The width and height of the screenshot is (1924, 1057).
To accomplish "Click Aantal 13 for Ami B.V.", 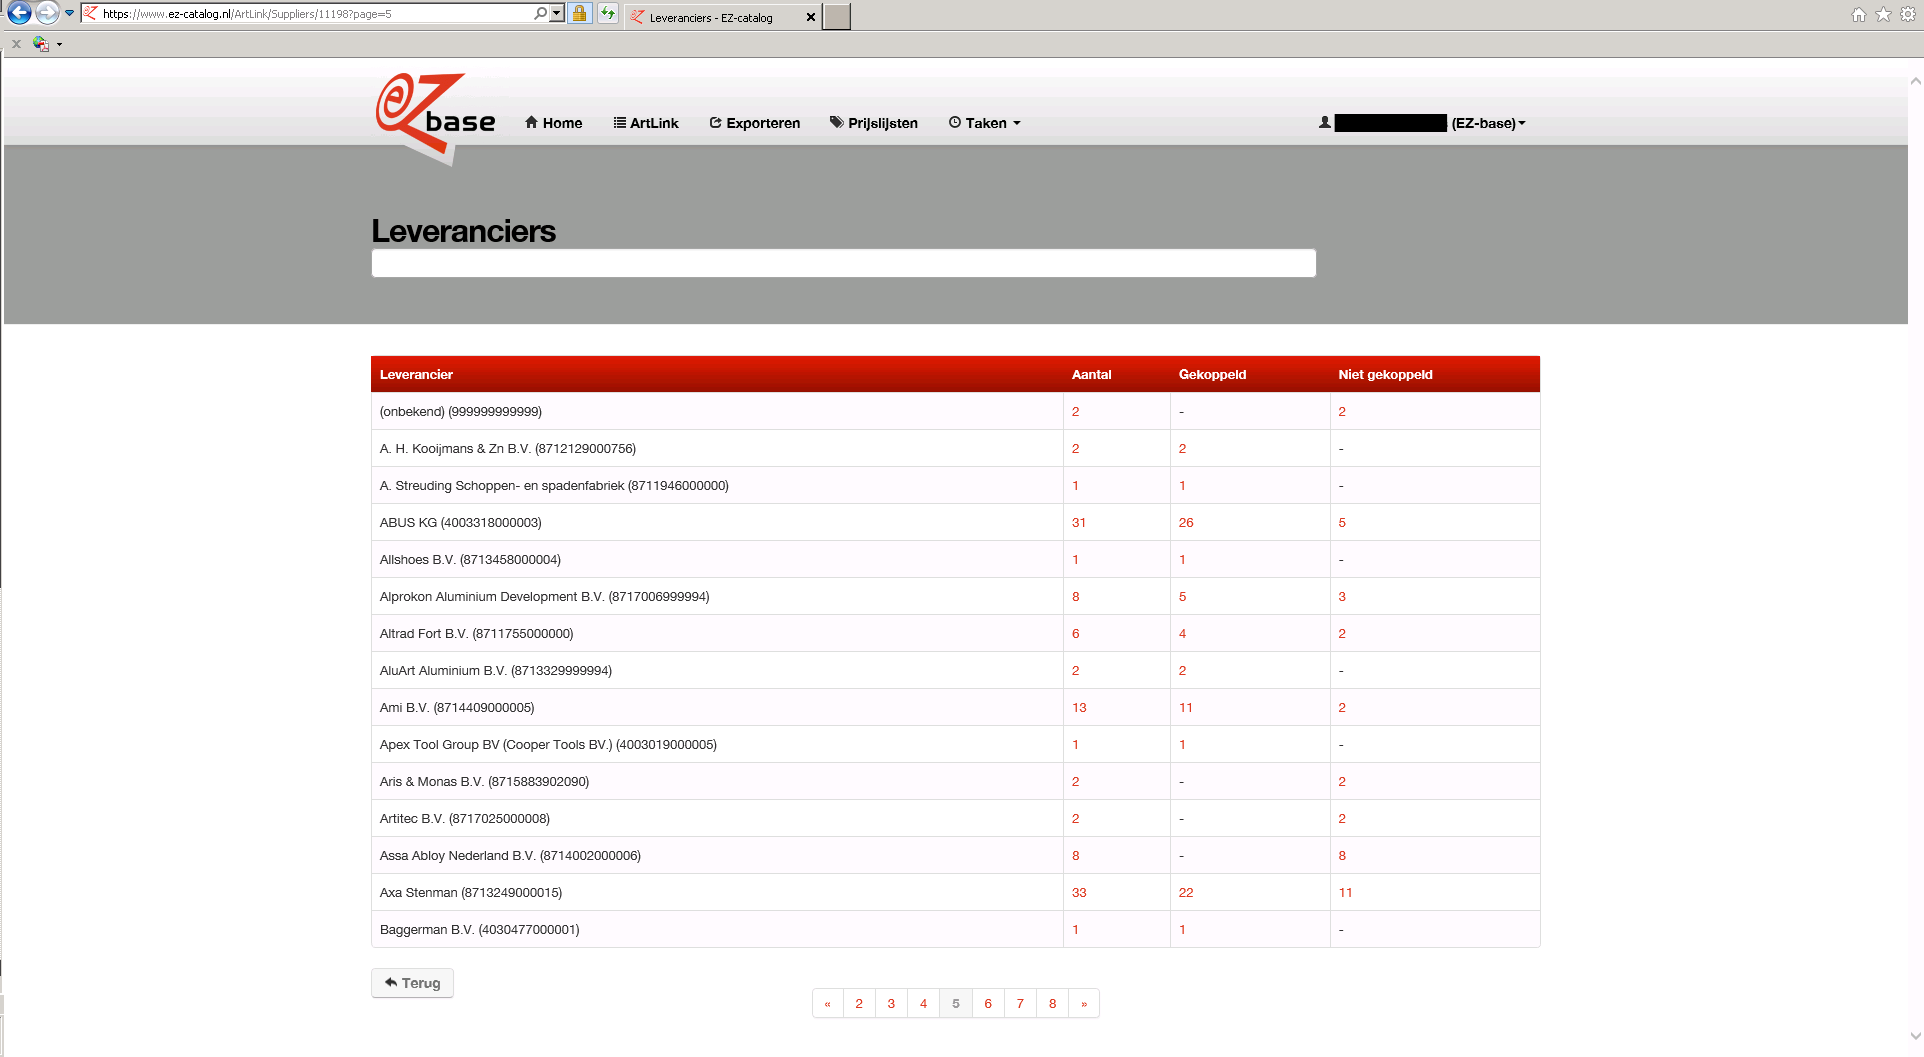I will tap(1079, 708).
